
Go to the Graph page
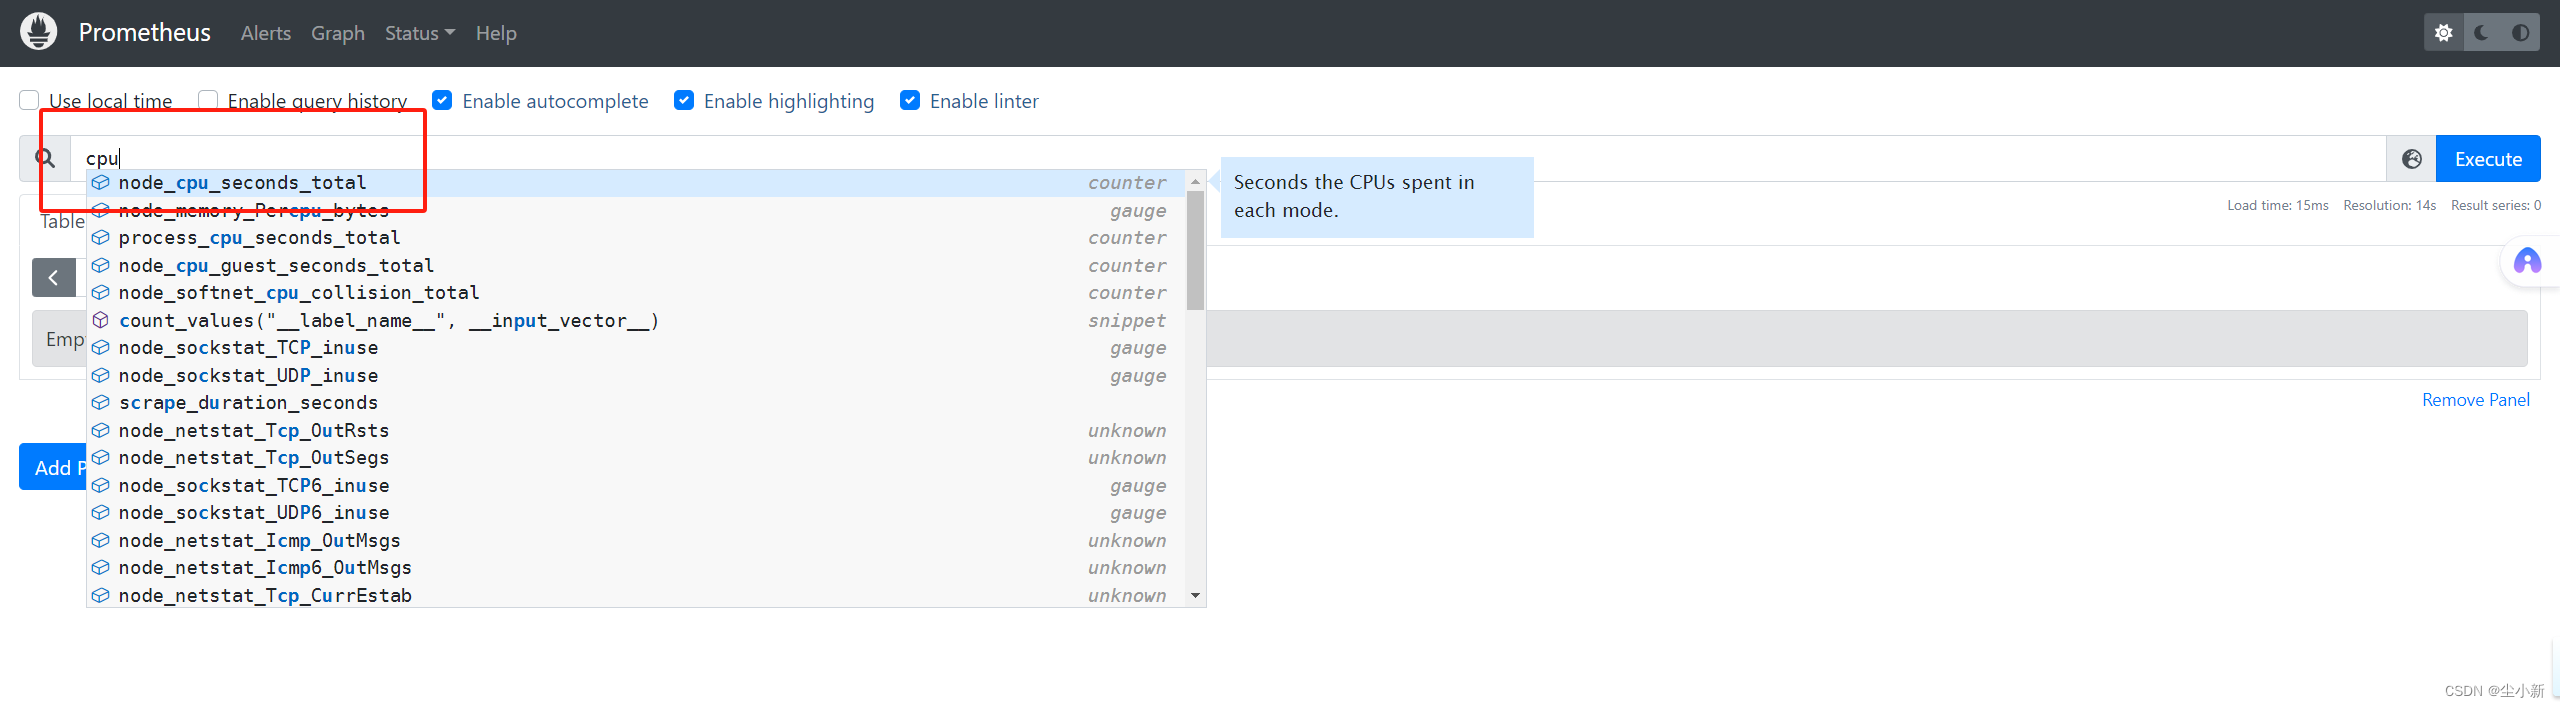click(338, 33)
